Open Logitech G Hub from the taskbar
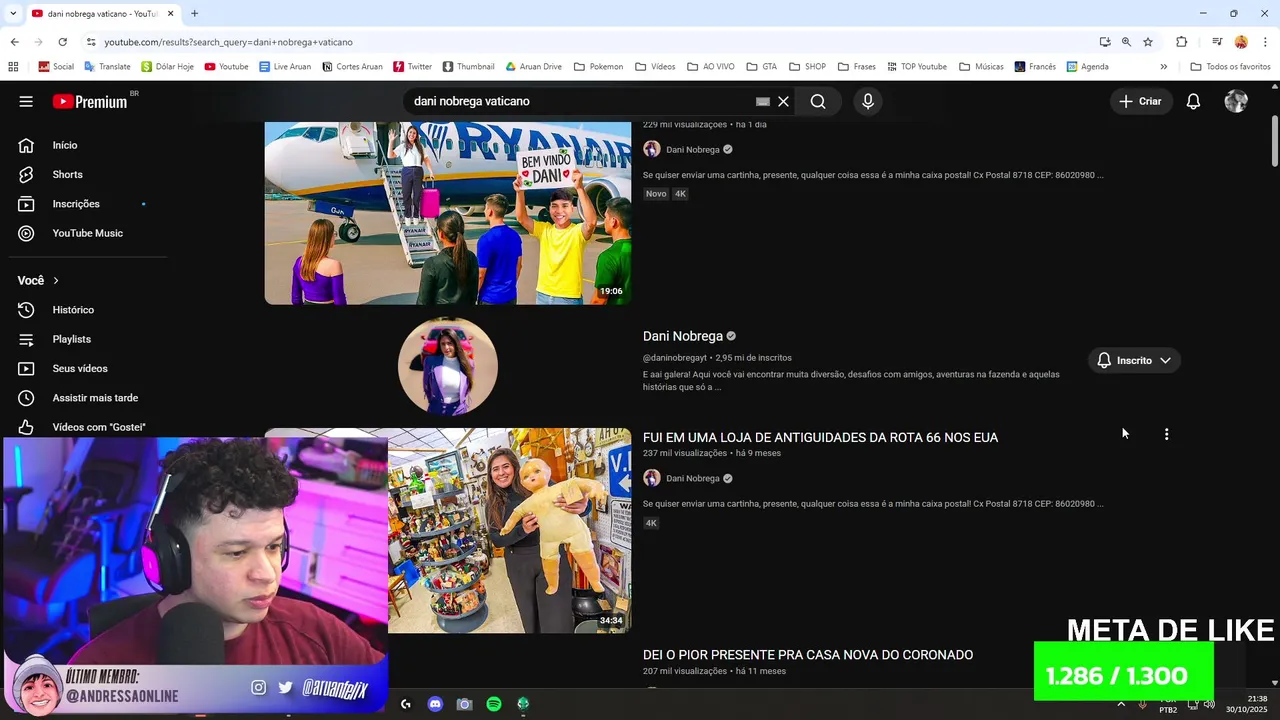The height and width of the screenshot is (720, 1280). pos(405,704)
